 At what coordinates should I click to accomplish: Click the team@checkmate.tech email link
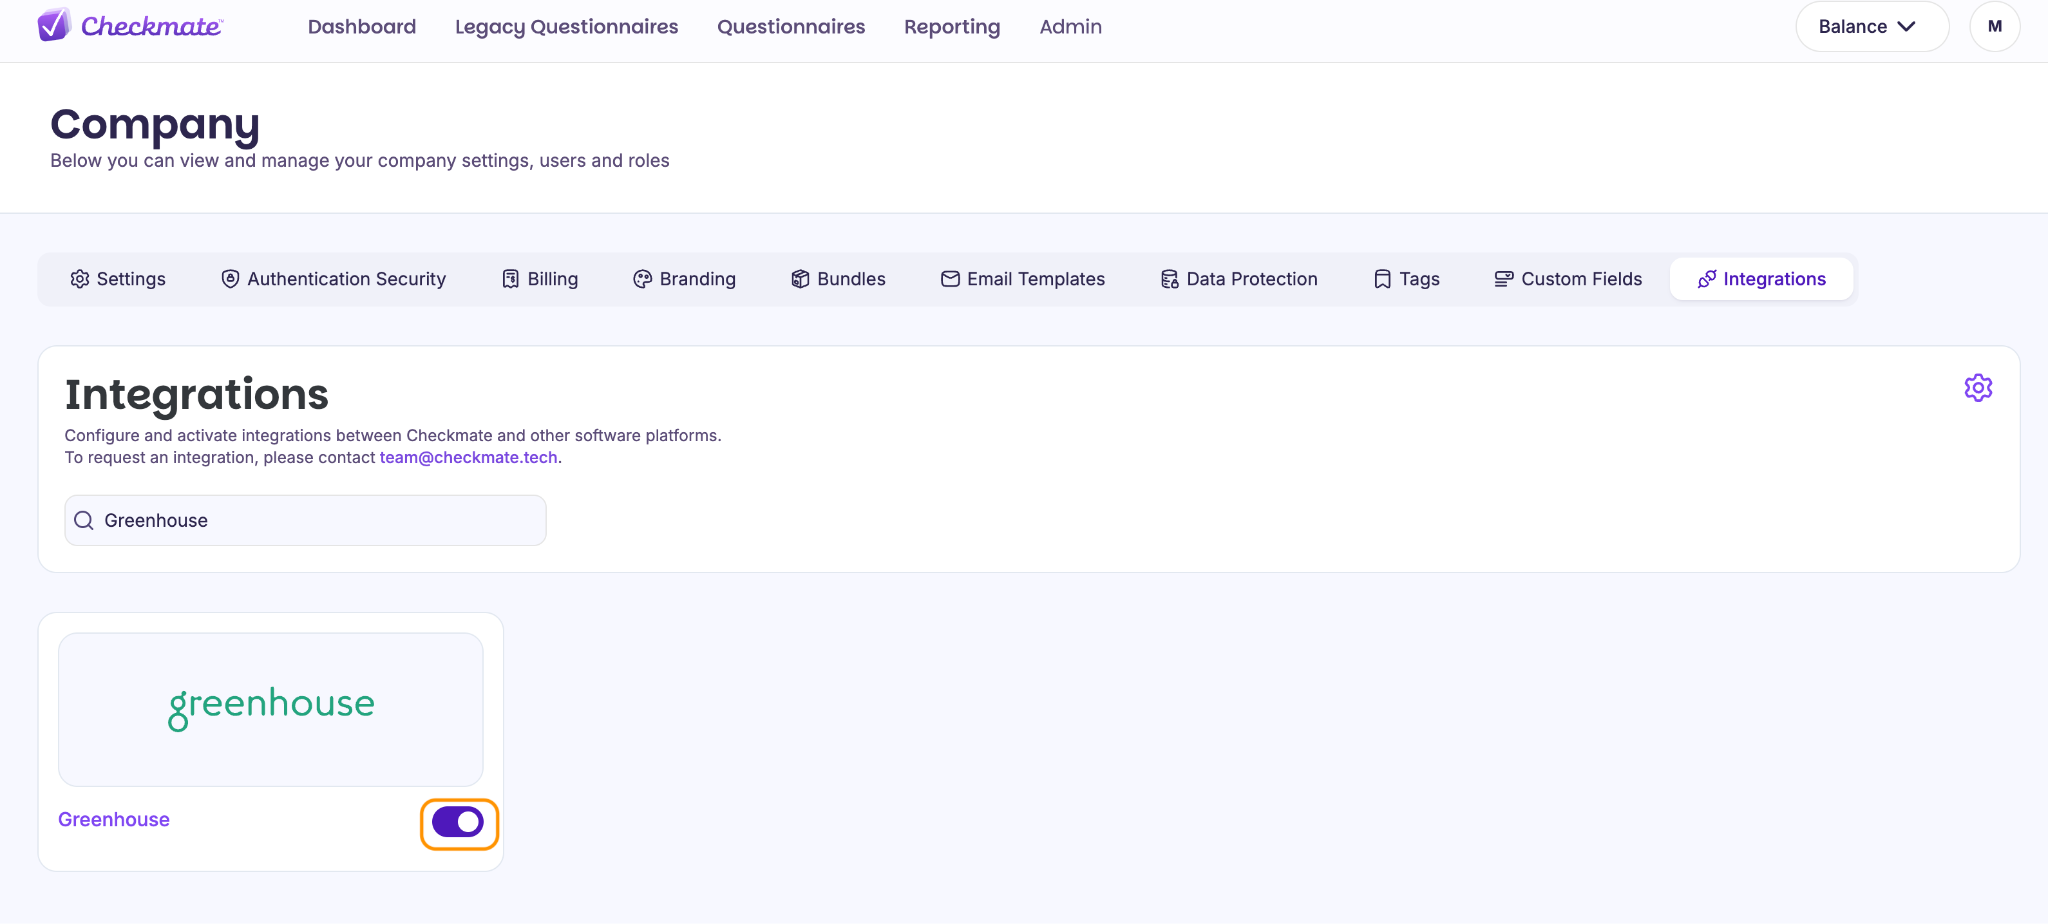pos(469,457)
